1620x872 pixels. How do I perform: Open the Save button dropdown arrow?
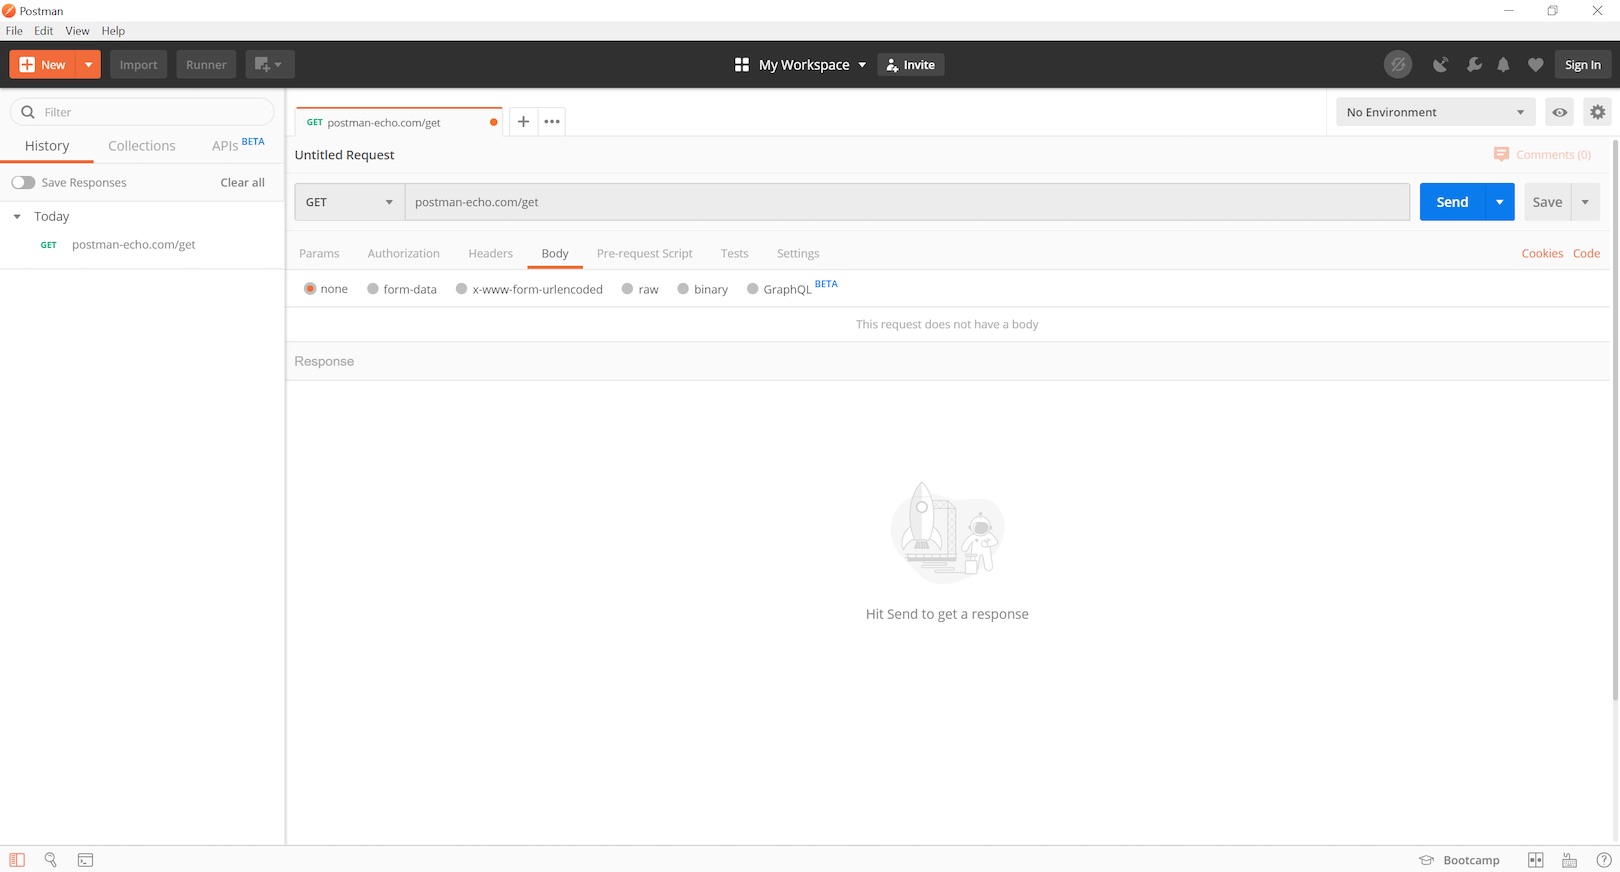(x=1585, y=202)
